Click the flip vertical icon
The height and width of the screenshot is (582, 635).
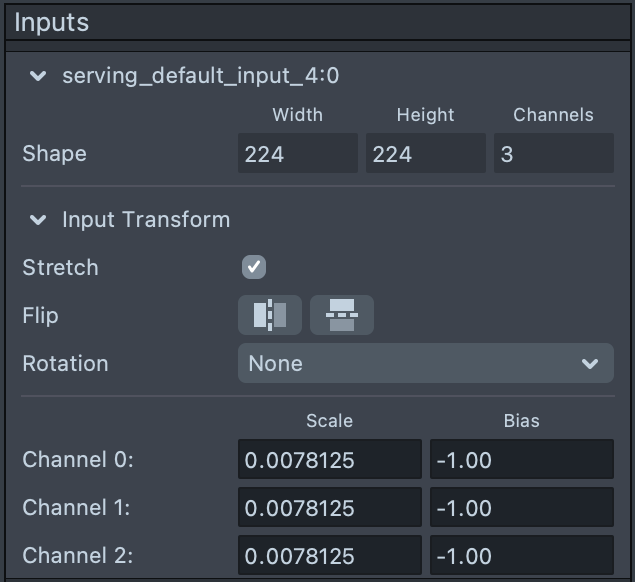coord(341,315)
